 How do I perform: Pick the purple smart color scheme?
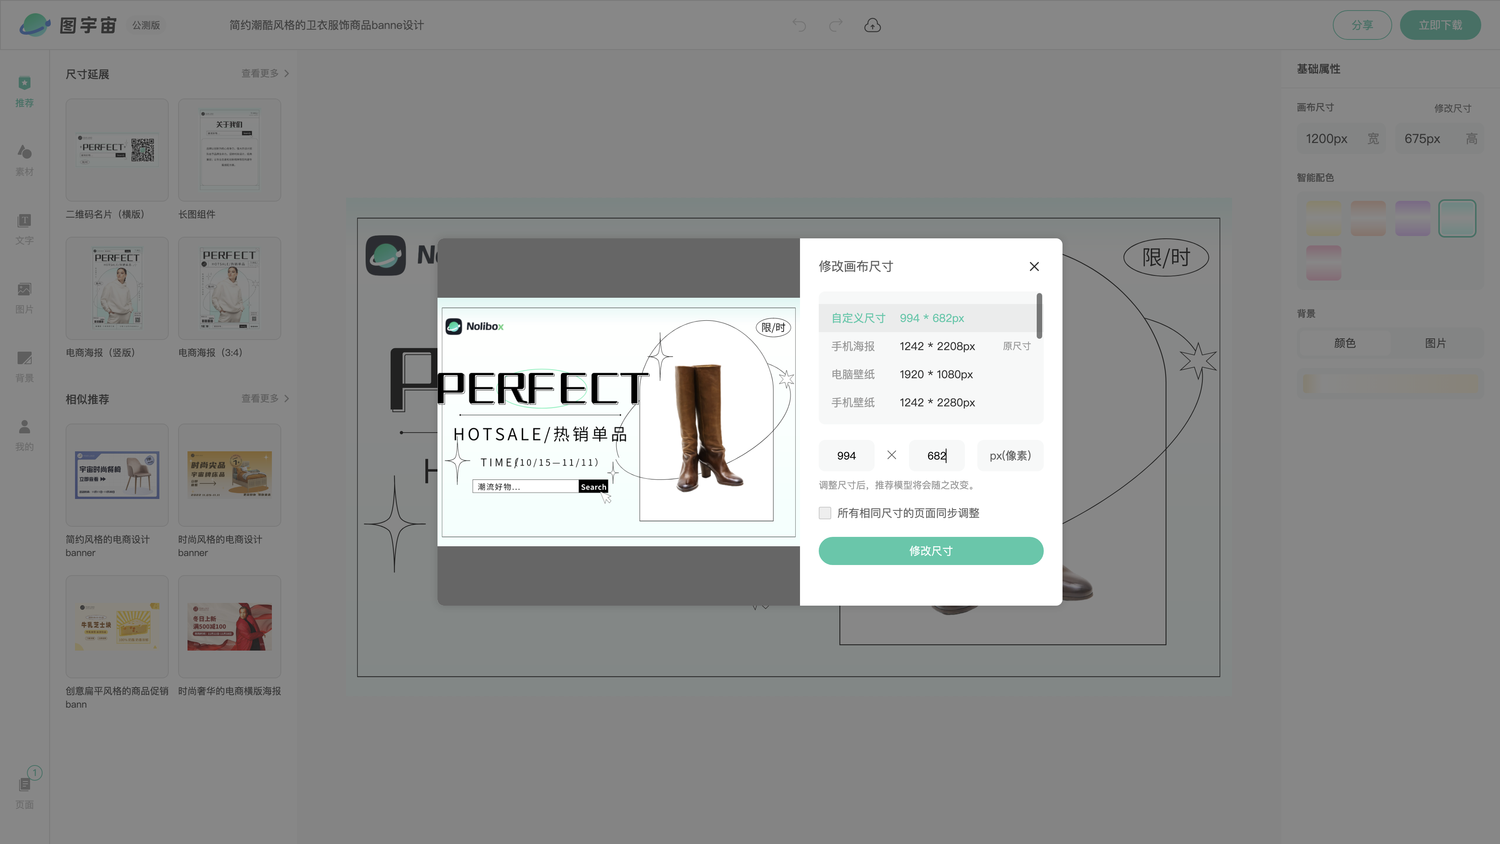click(1413, 218)
